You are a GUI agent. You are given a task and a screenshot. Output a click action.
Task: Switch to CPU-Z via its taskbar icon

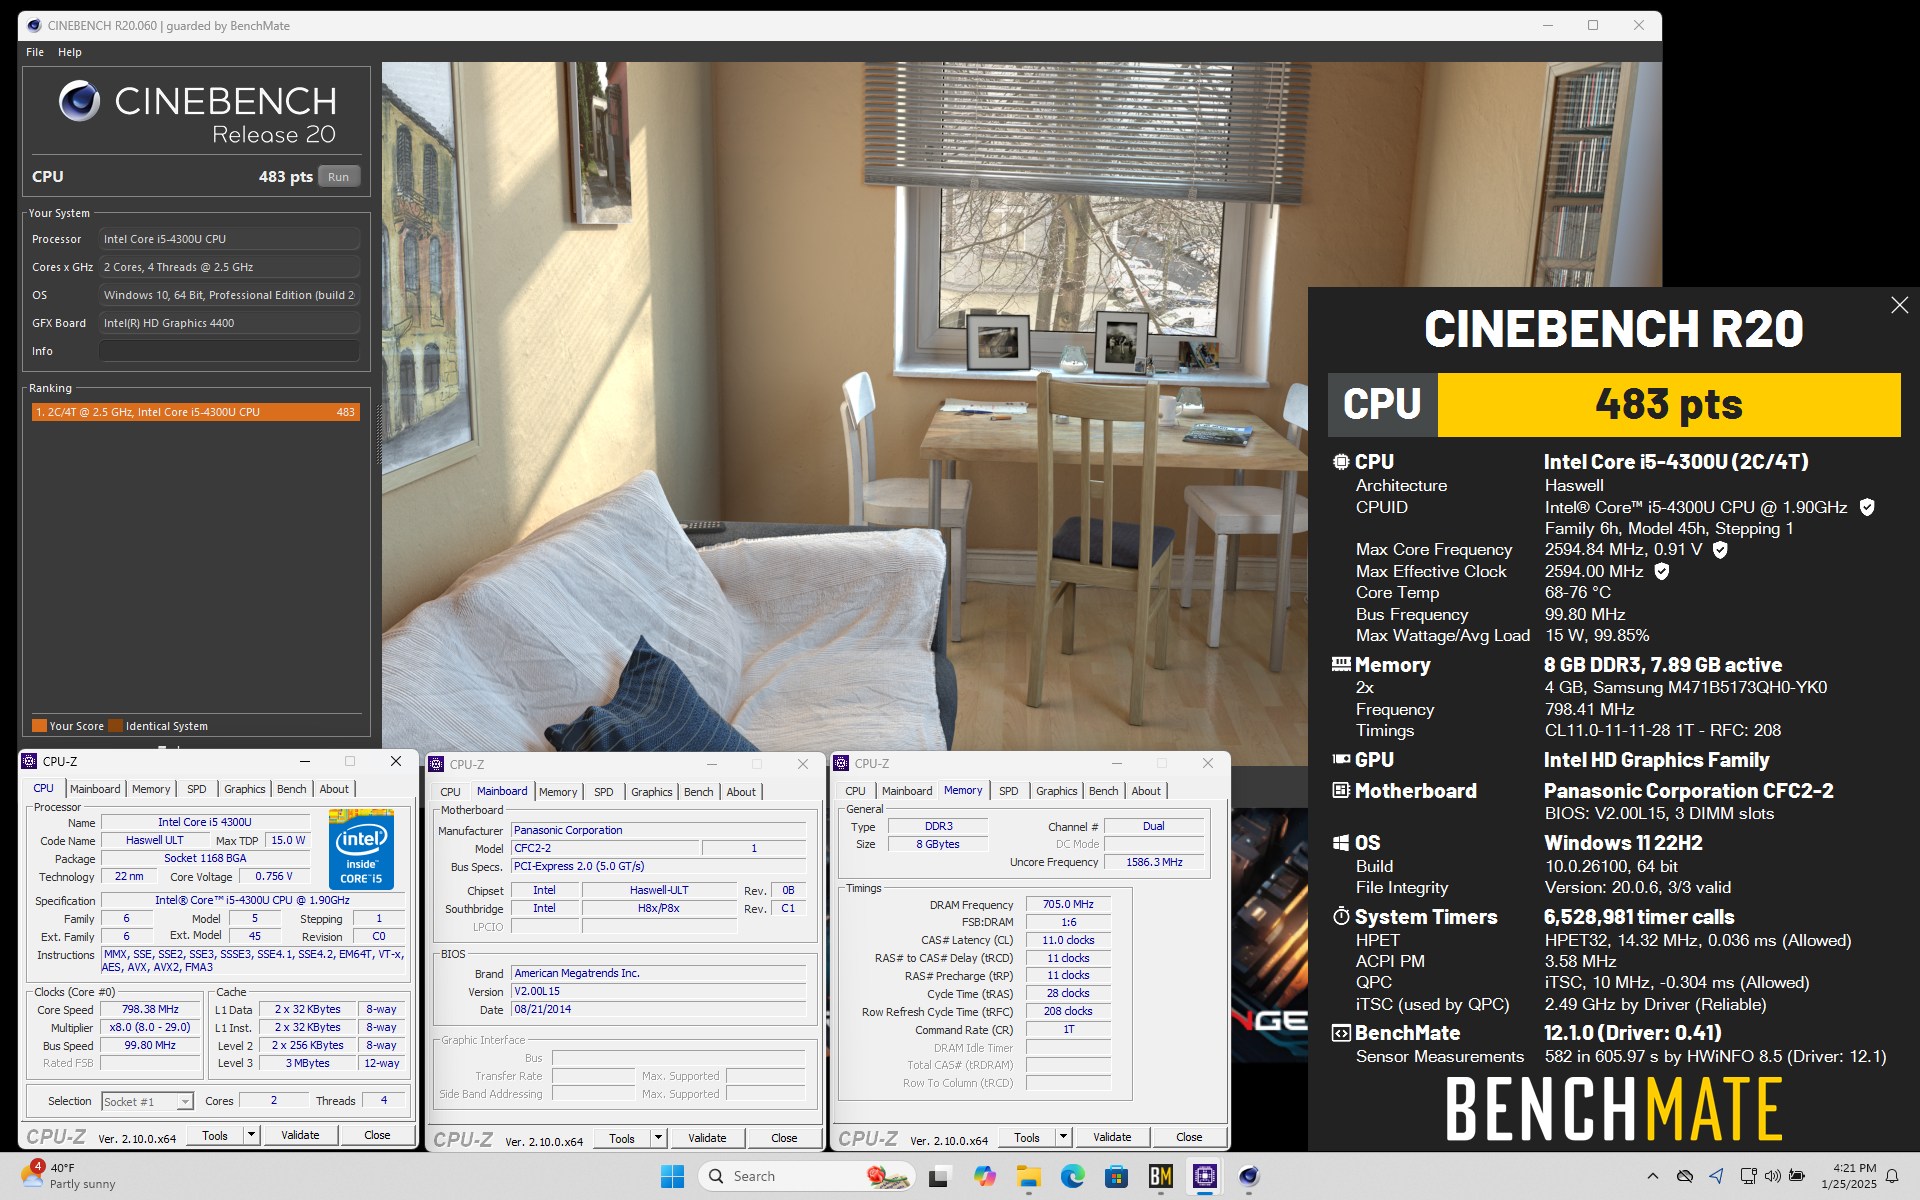1204,1176
